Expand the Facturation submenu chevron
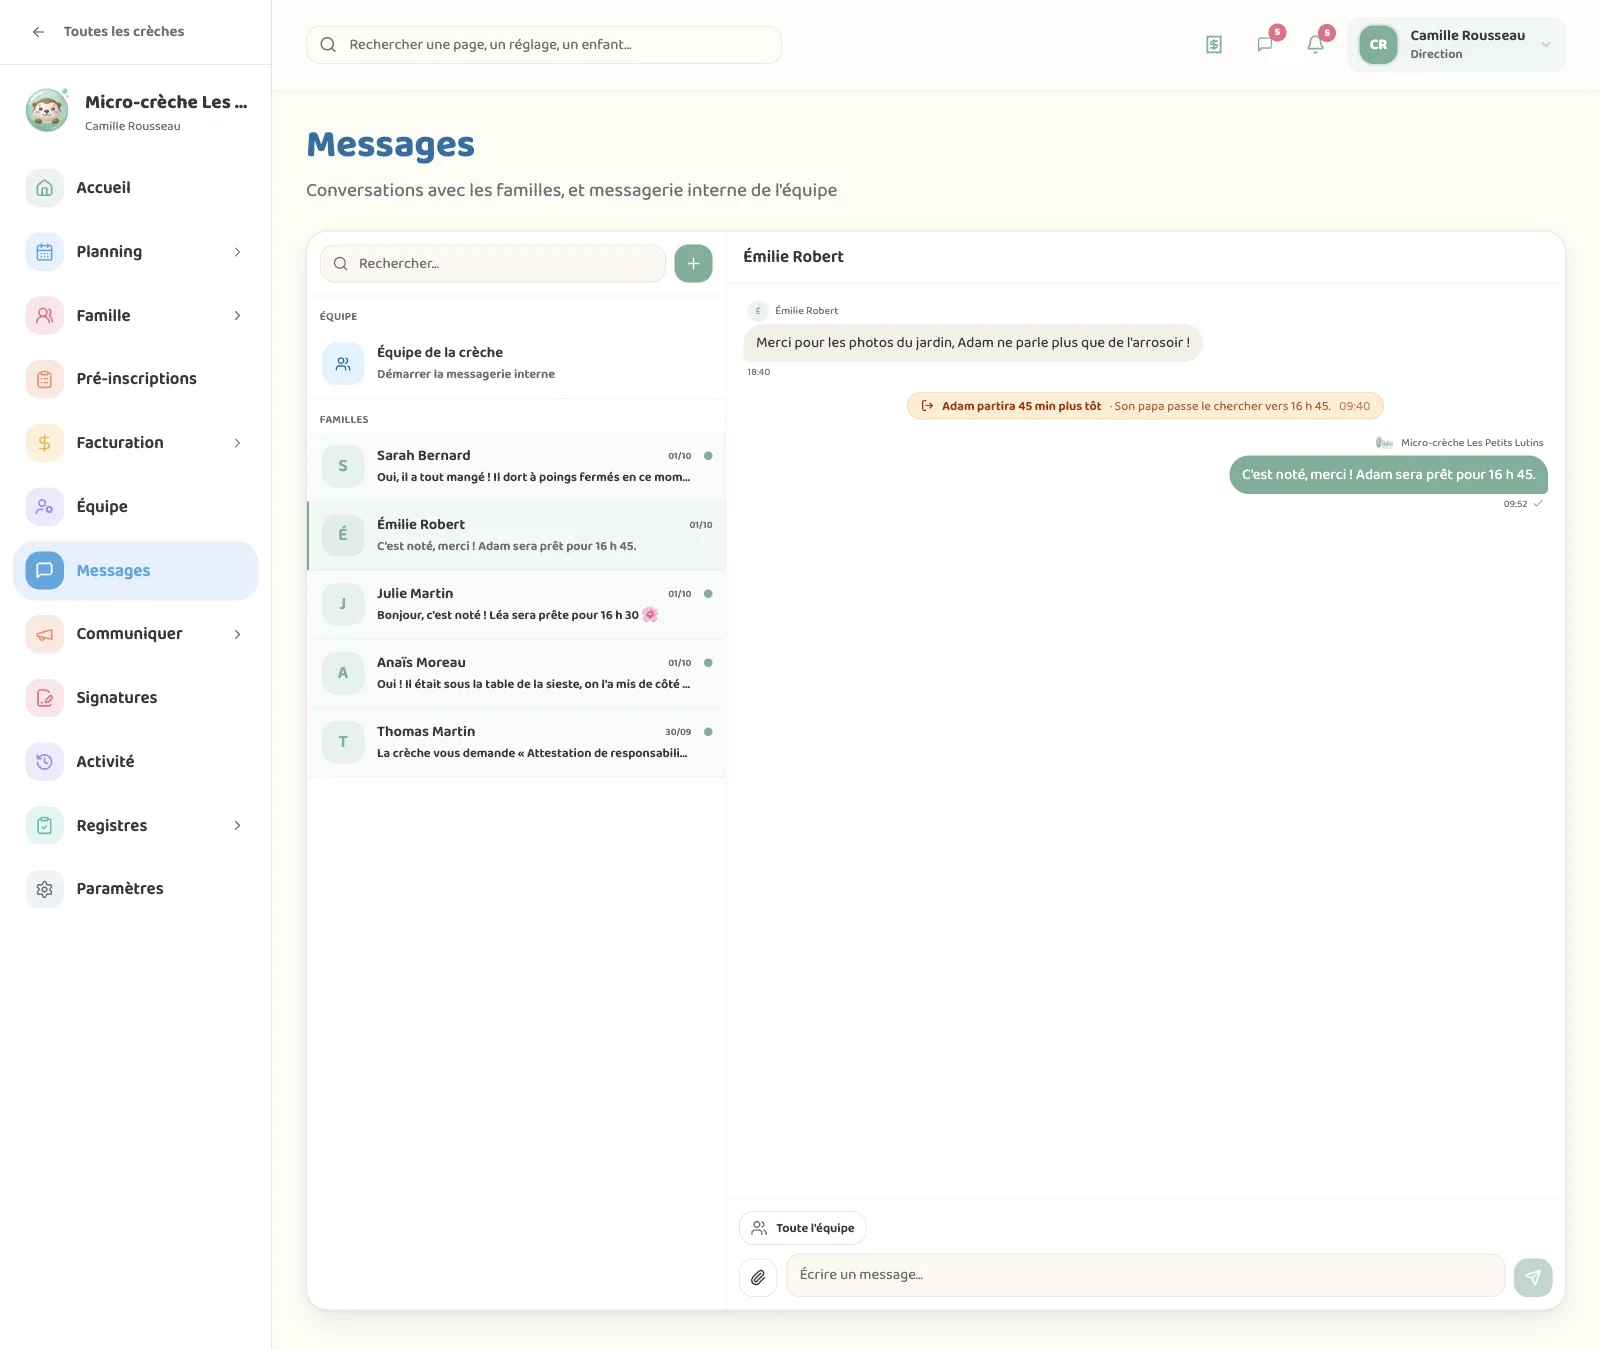1600x1350 pixels. coord(237,443)
